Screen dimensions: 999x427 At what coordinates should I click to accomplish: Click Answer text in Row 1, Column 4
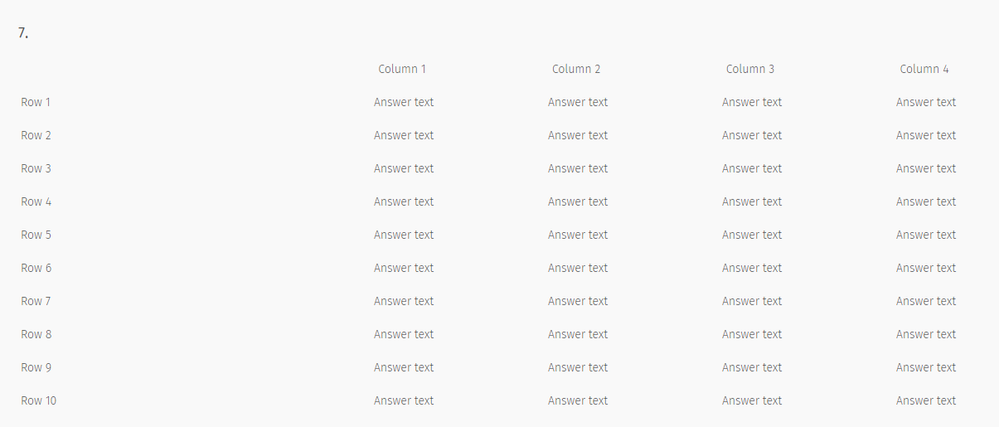point(926,102)
